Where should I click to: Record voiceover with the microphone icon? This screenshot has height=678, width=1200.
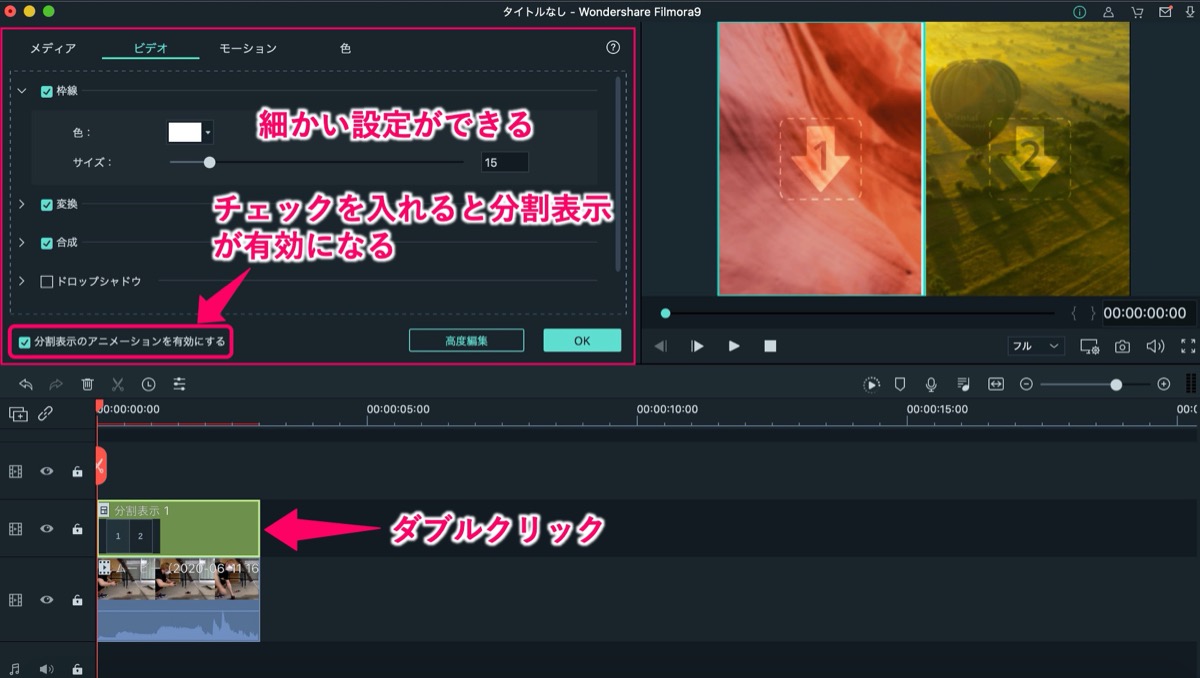tap(931, 384)
